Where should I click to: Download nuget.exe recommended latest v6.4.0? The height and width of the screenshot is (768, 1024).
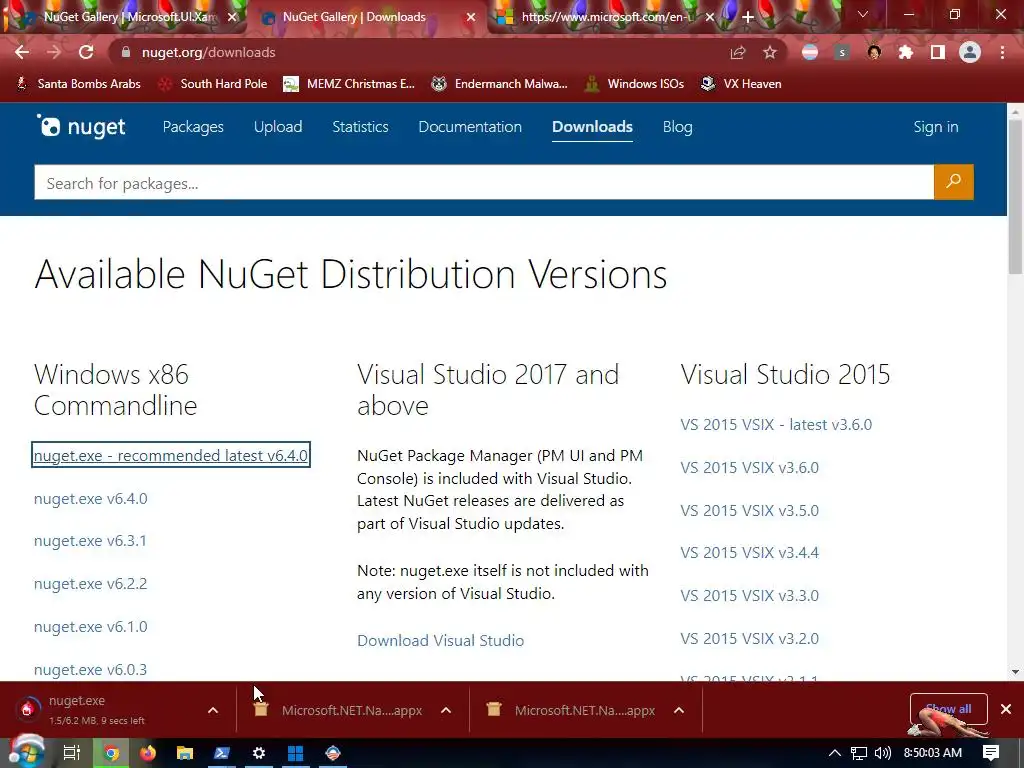coord(170,455)
